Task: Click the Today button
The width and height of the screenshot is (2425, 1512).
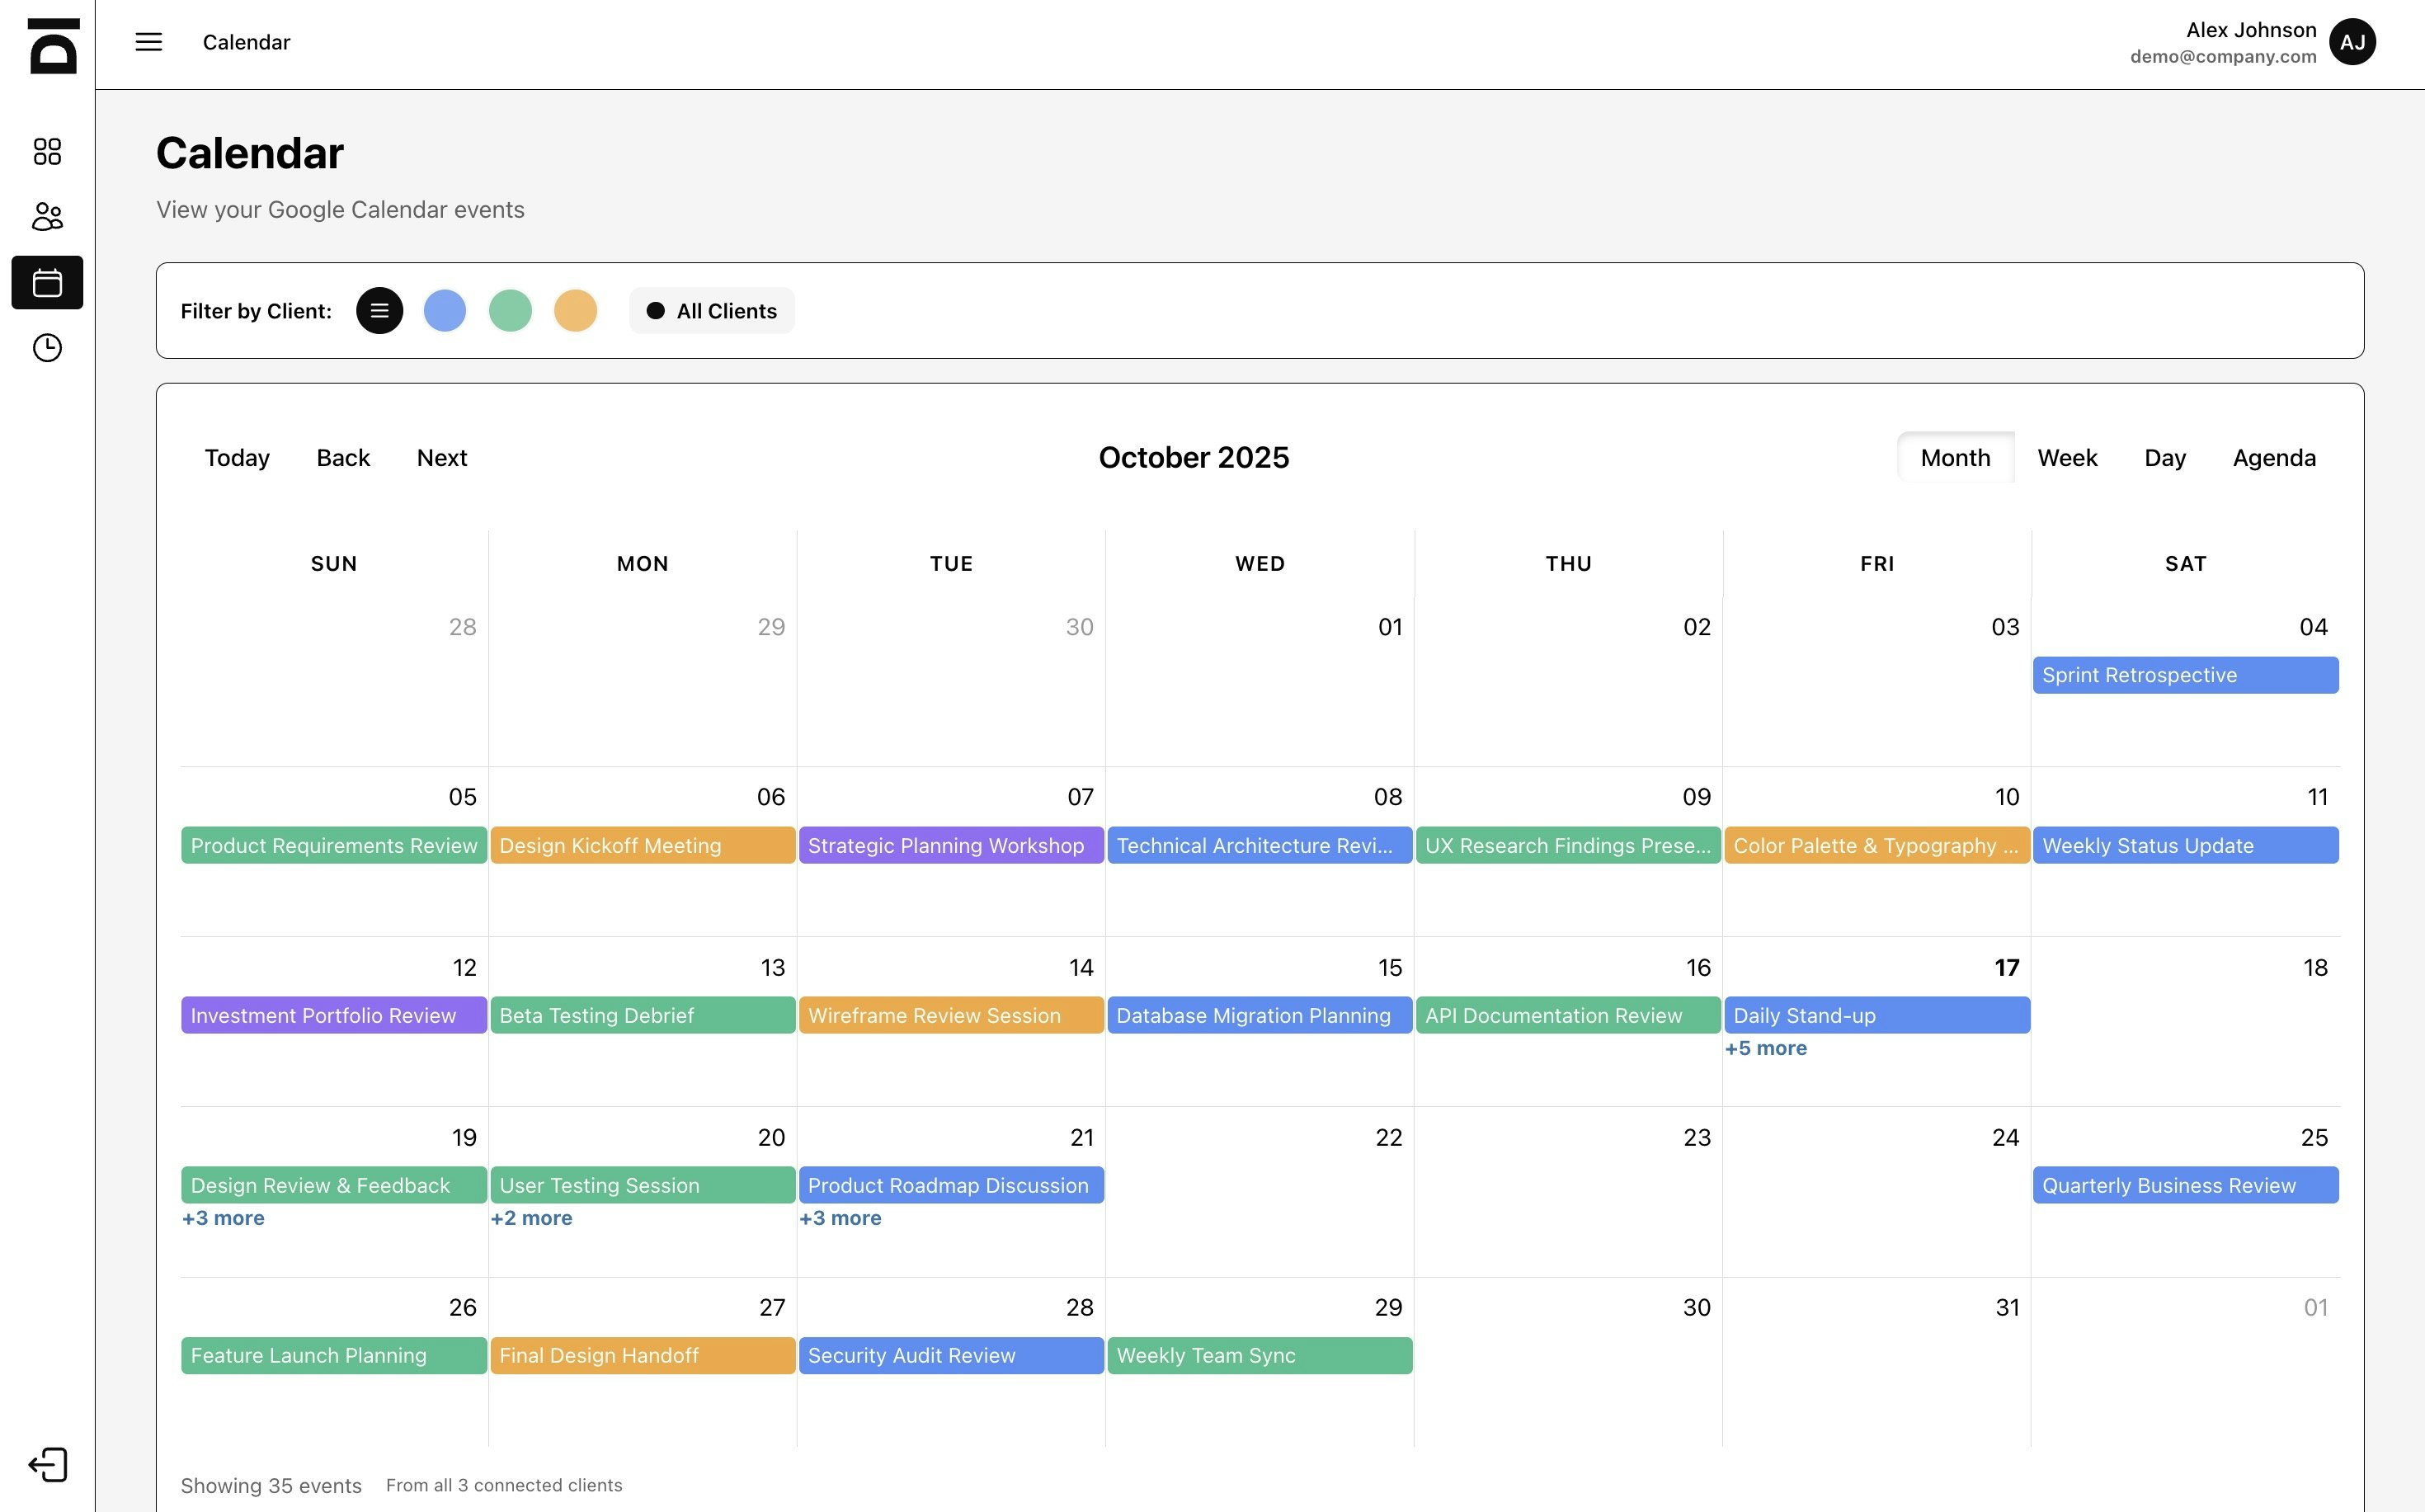Action: 237,458
